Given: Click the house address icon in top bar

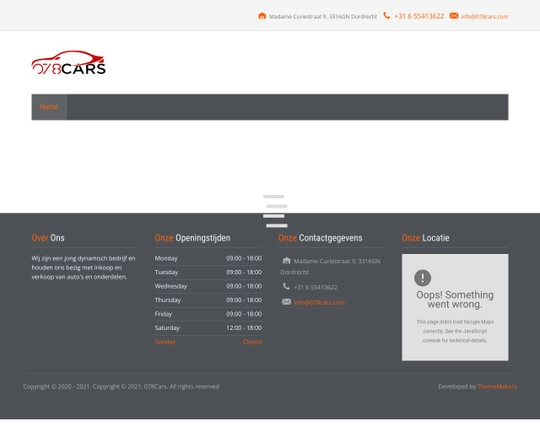Looking at the screenshot, I should (262, 16).
